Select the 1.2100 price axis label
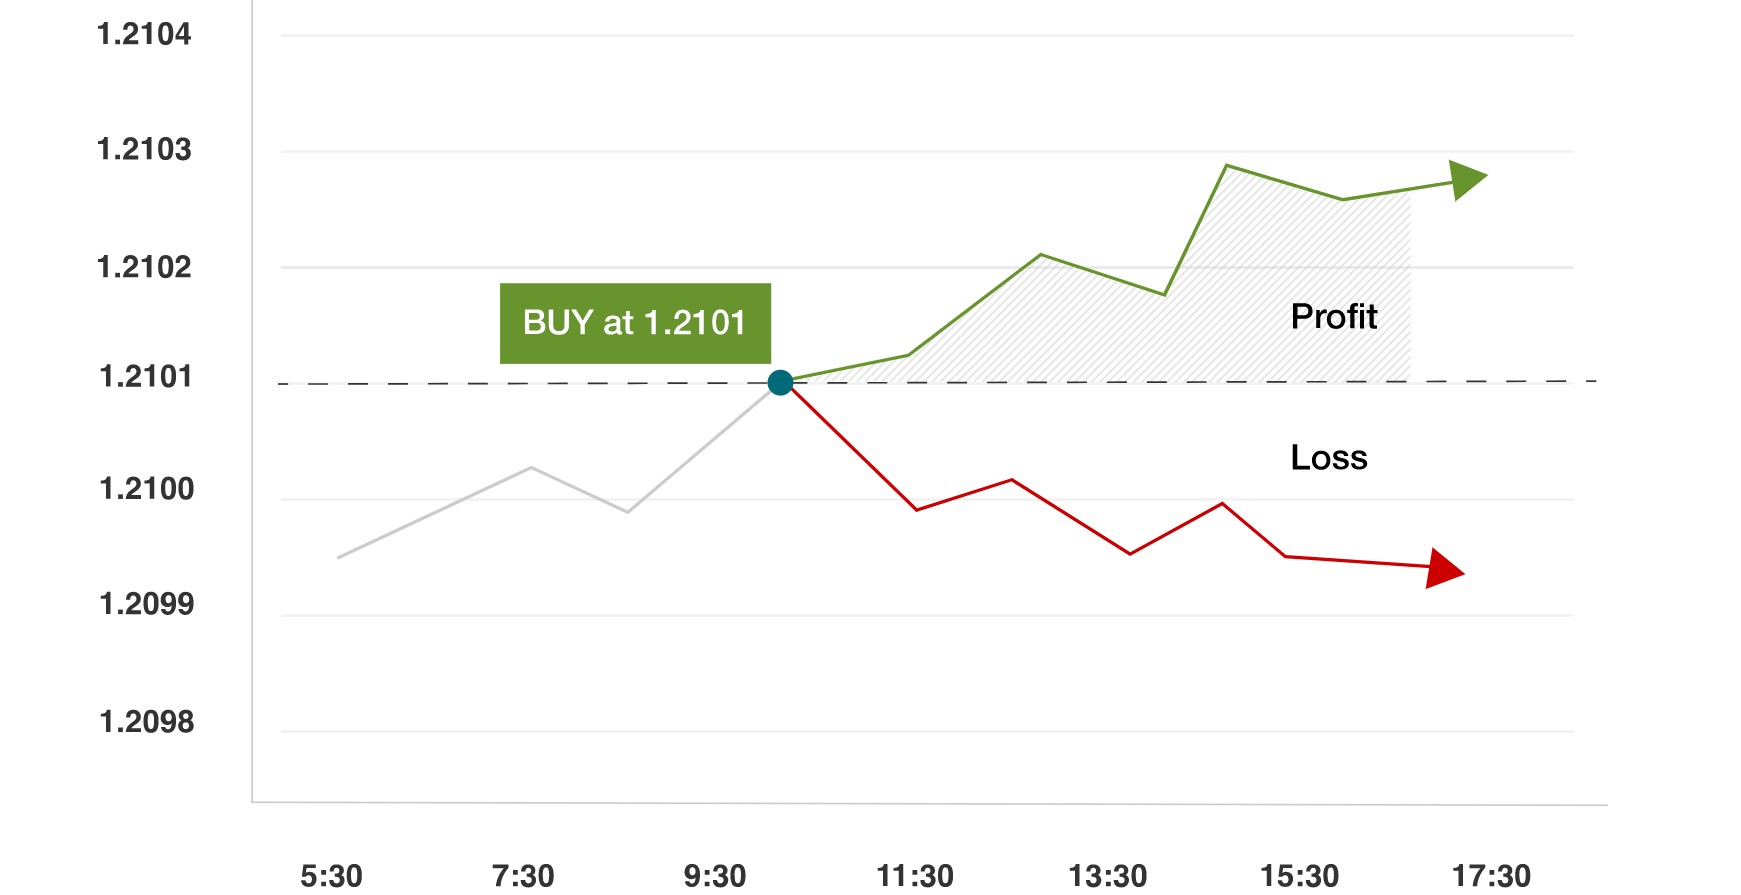Screen dimensions: 1741x895 coord(147,489)
